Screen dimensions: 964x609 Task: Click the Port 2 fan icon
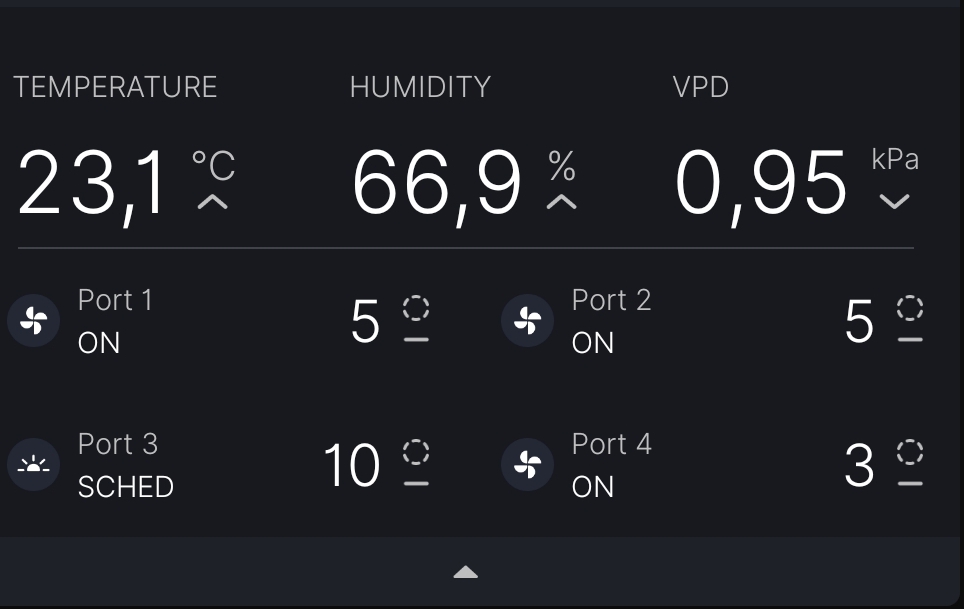(x=527, y=321)
